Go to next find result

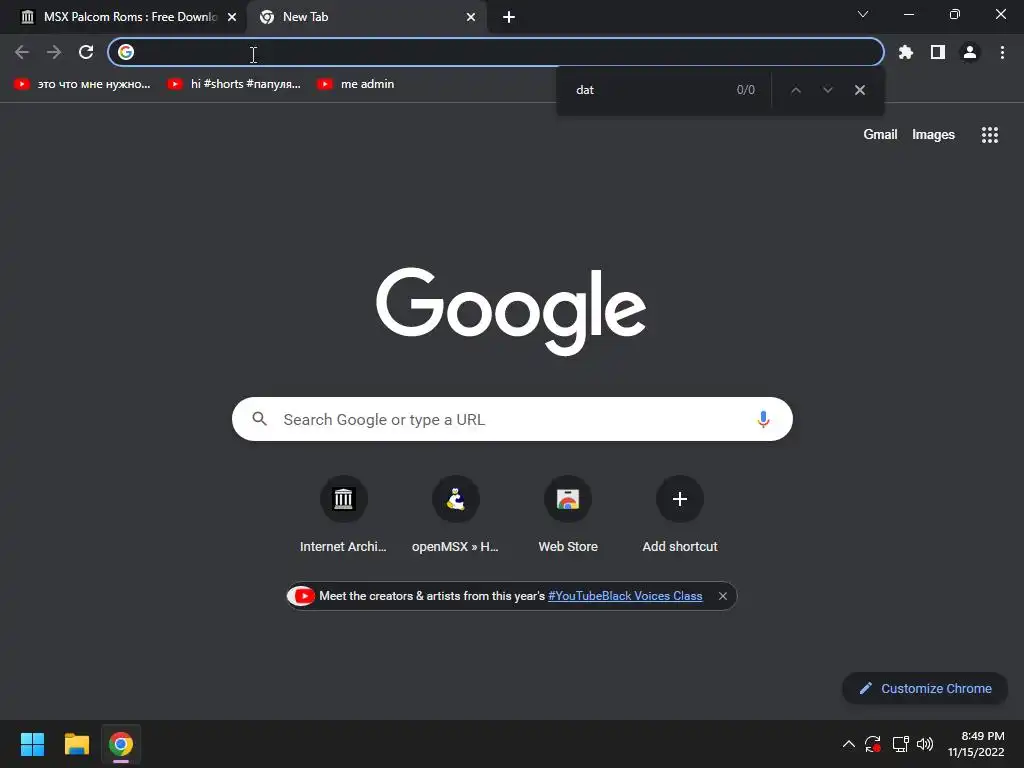pos(827,90)
